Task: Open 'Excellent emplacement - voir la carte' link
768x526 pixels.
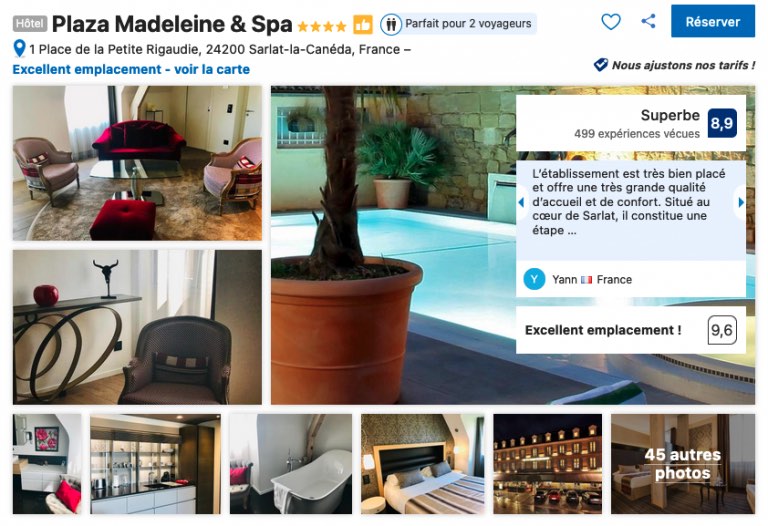Action: coord(131,70)
